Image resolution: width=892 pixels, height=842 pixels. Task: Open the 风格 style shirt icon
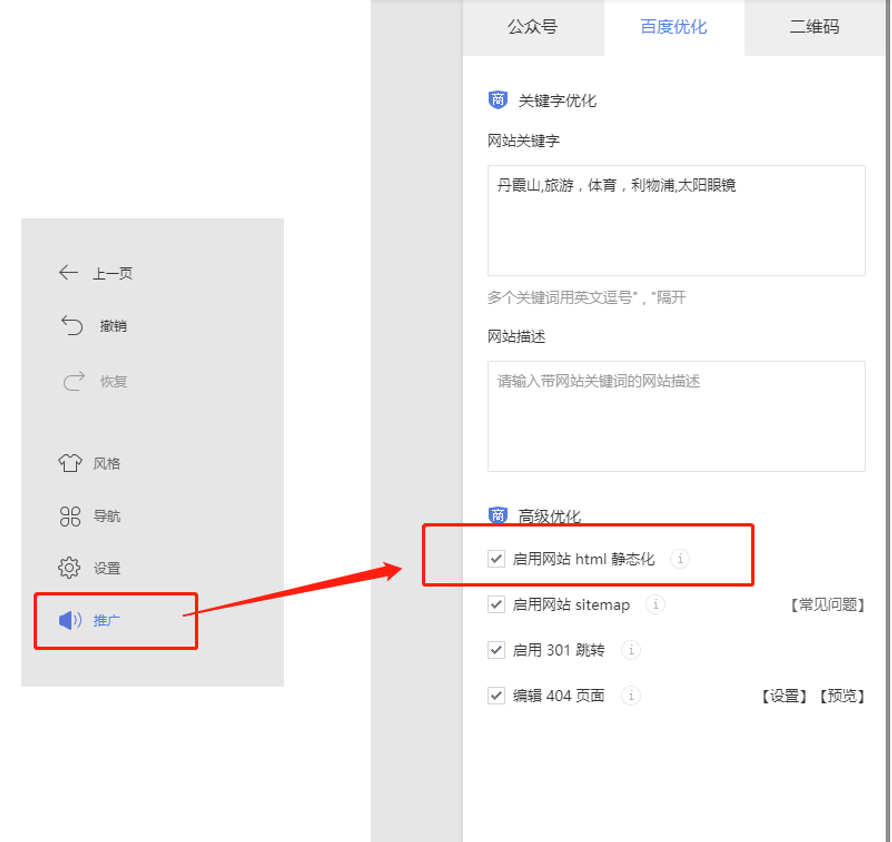pos(69,463)
